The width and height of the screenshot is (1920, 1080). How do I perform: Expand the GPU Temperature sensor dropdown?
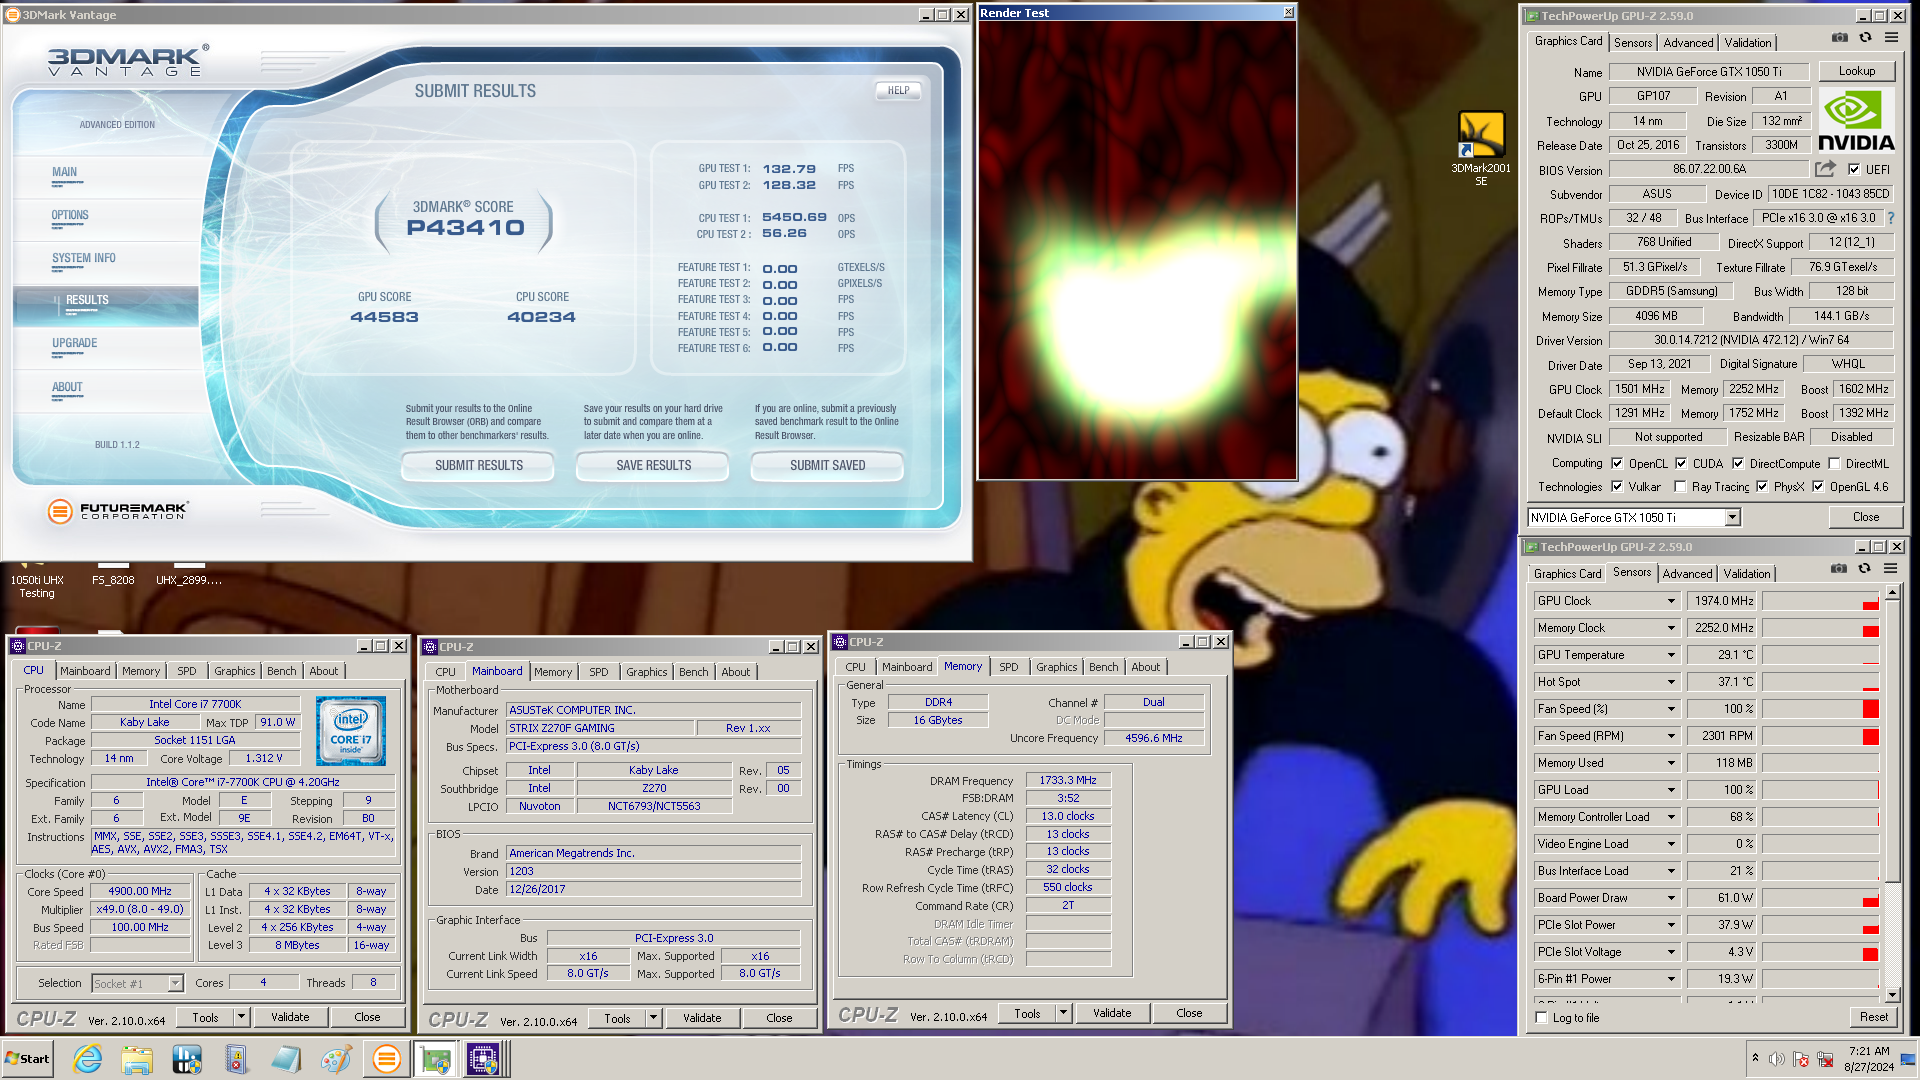coord(1671,655)
